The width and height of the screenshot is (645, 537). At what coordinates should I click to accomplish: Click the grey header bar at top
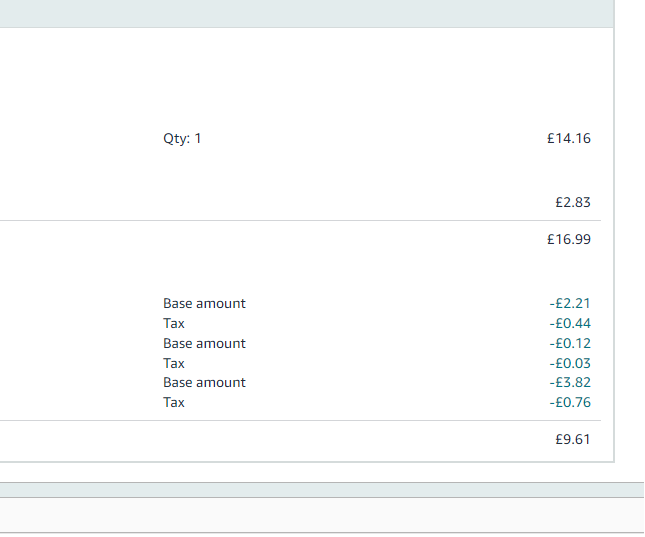click(307, 14)
